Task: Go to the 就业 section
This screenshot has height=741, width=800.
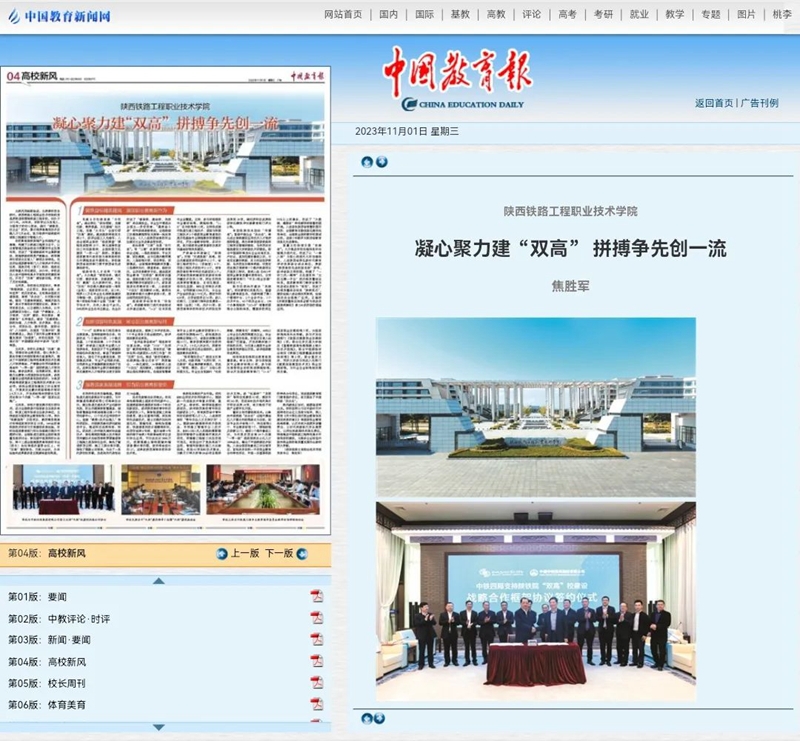Action: pyautogui.click(x=639, y=14)
